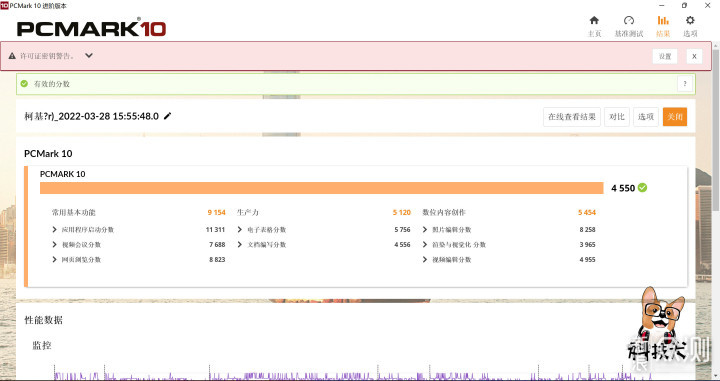Open the Results (结果) bar chart icon

(x=663, y=20)
